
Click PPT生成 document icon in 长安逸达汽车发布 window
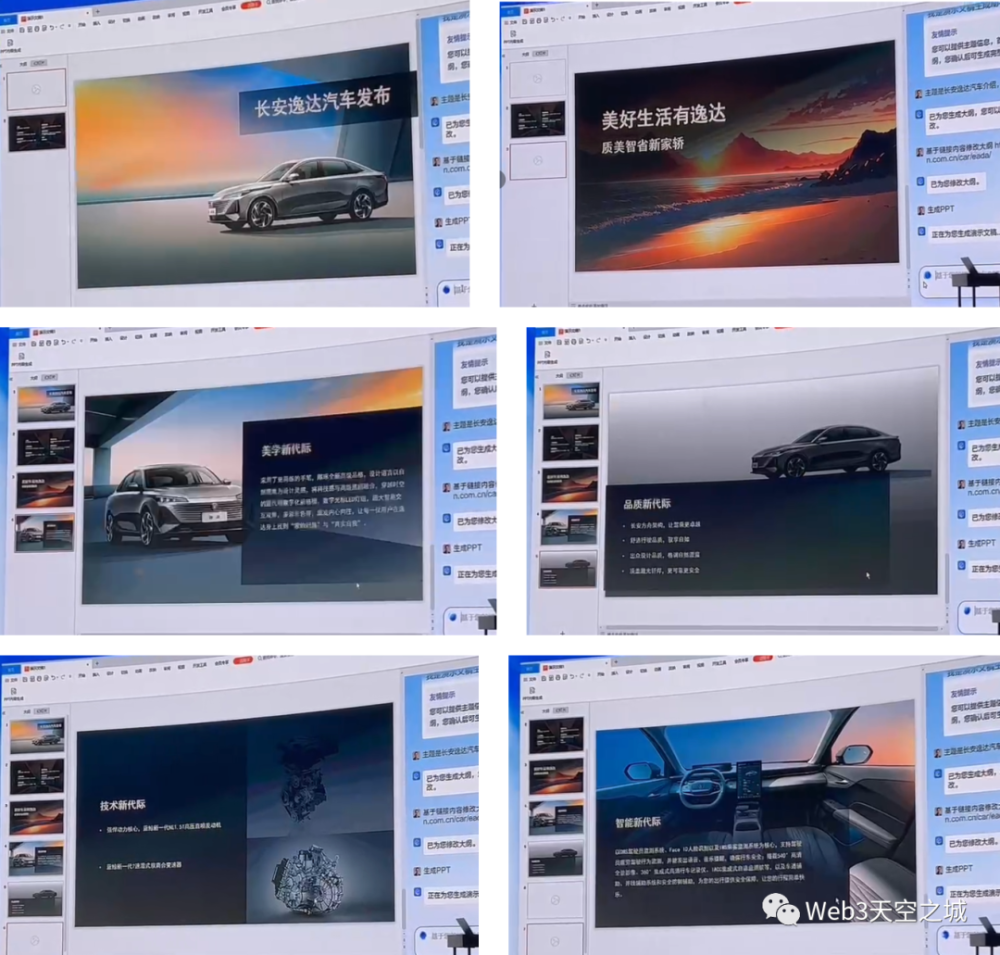coord(10,43)
